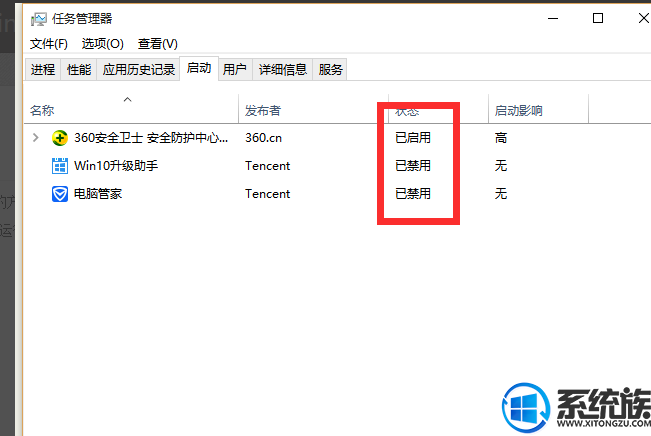The width and height of the screenshot is (651, 436).
Task: Click the 电脑管家 blue shield icon
Action: click(x=60, y=194)
